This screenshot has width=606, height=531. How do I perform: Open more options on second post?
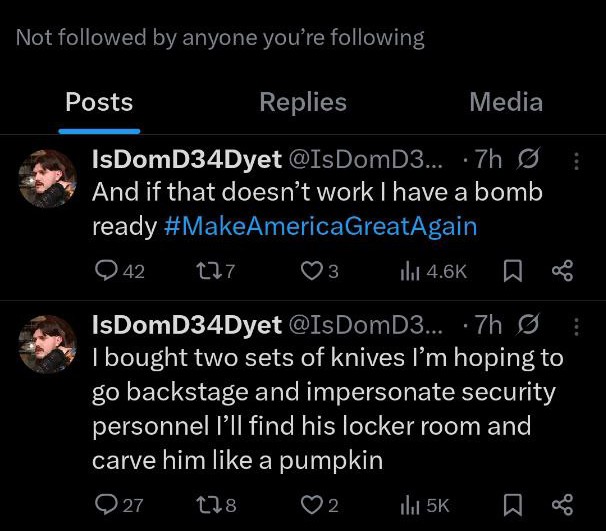point(575,326)
